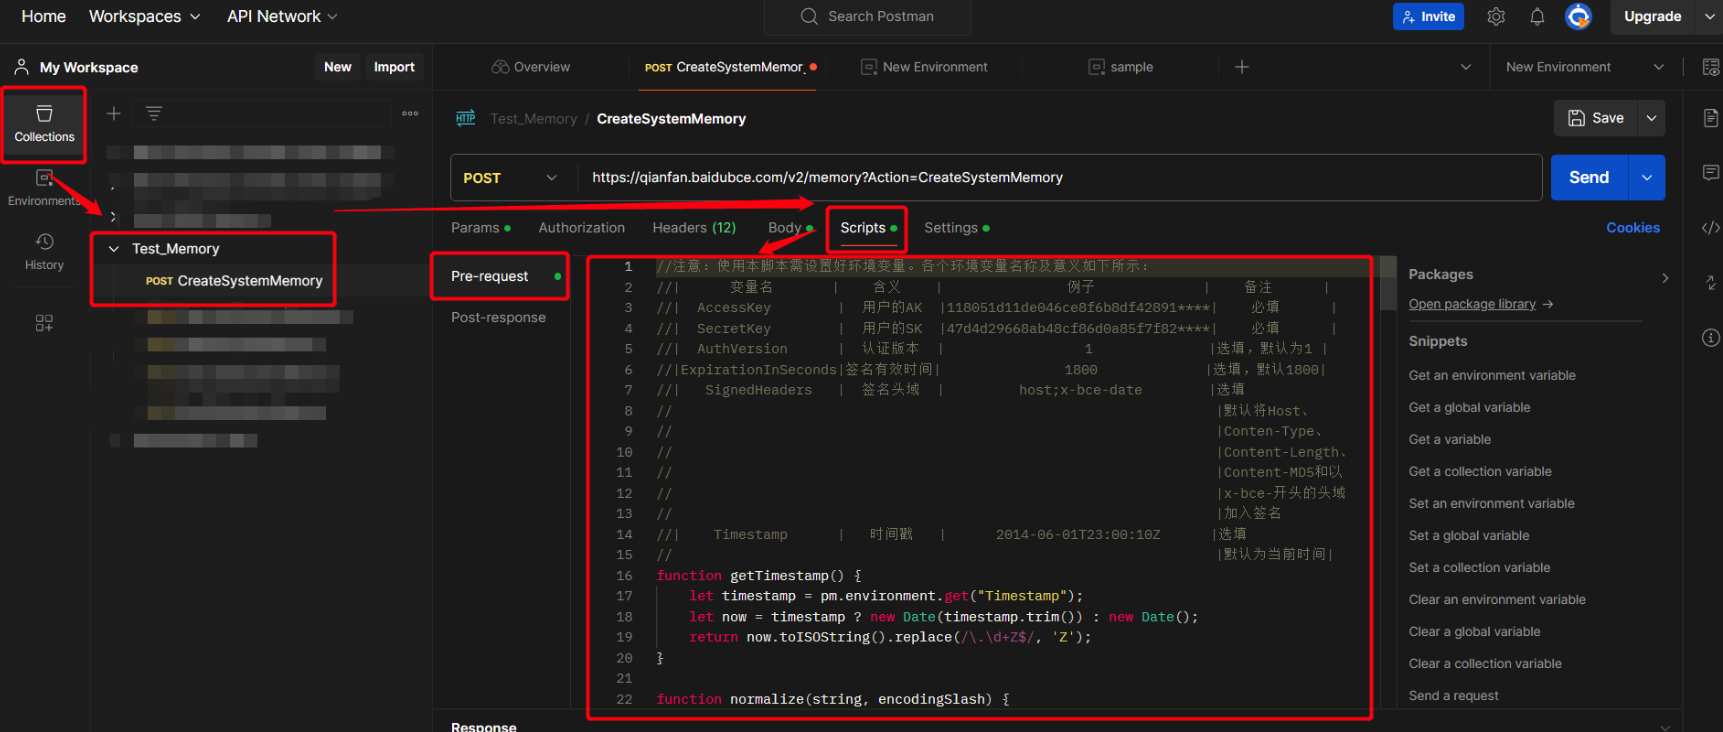Screen dimensions: 1723x732
Task: Open the documentation icon in right sidebar
Action: coord(1711,118)
